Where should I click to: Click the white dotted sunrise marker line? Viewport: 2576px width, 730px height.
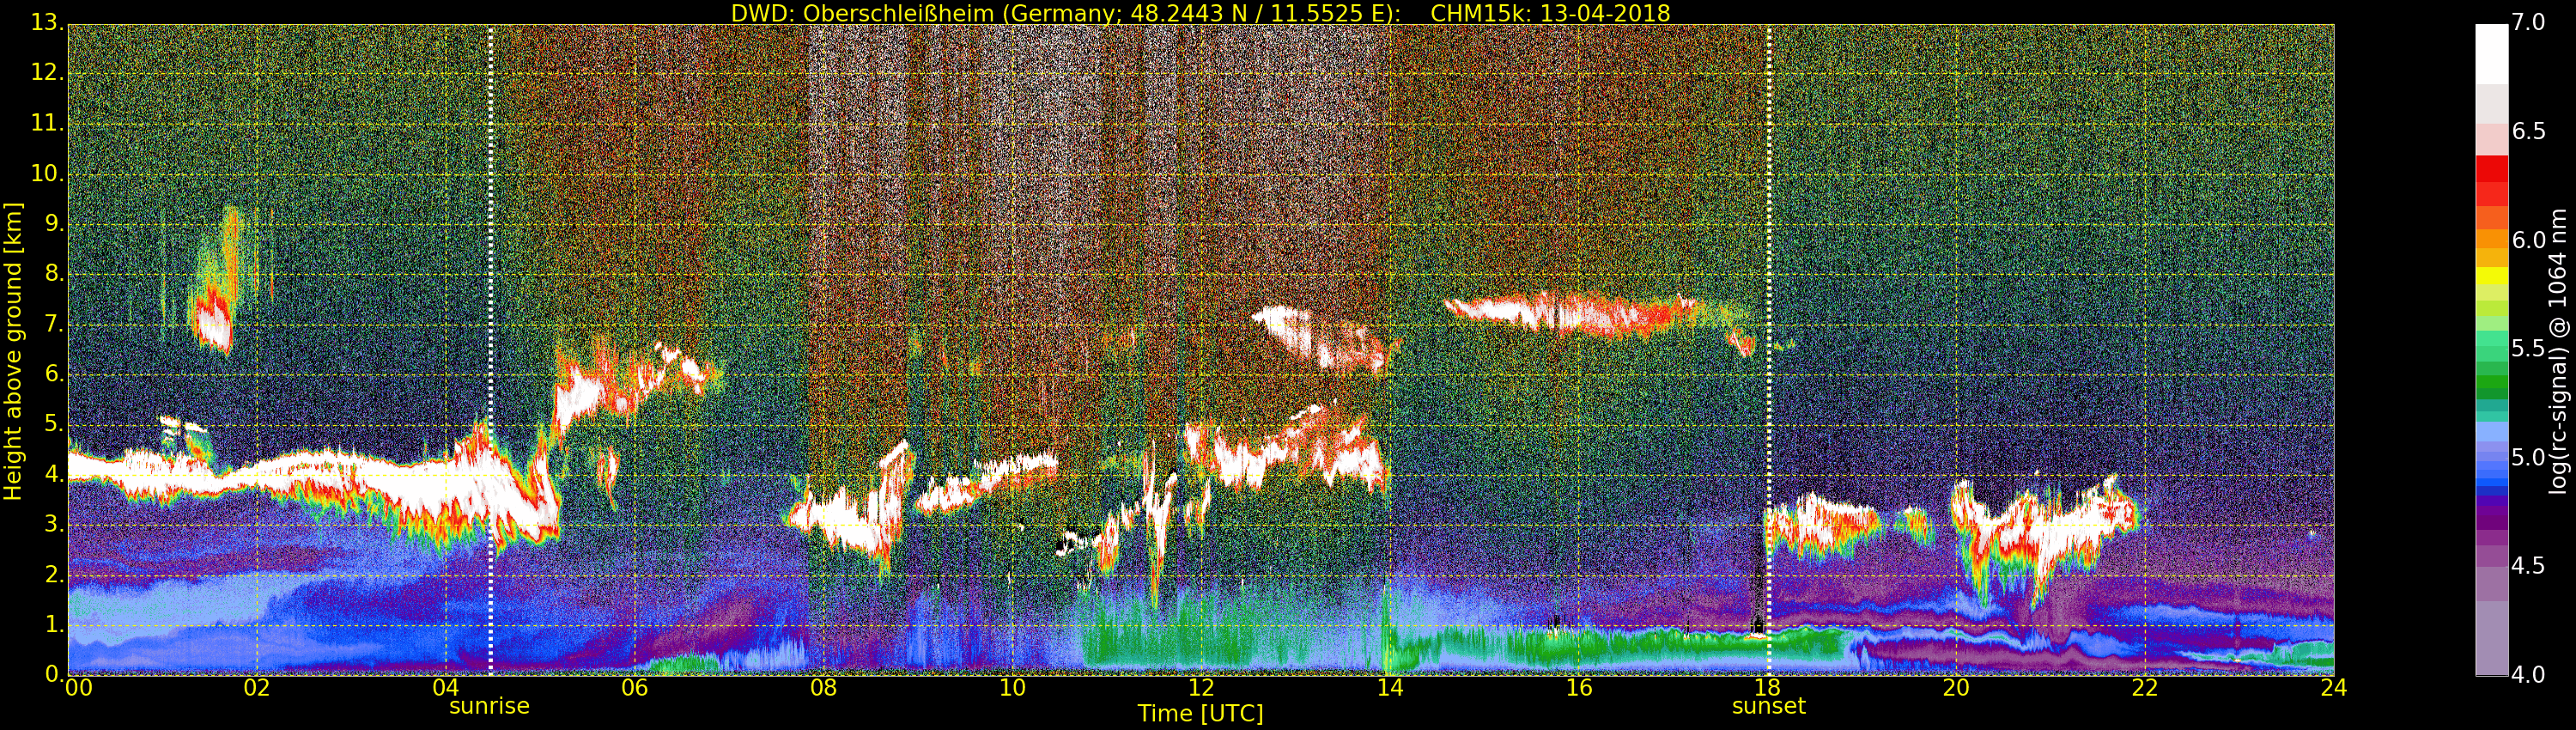491,350
